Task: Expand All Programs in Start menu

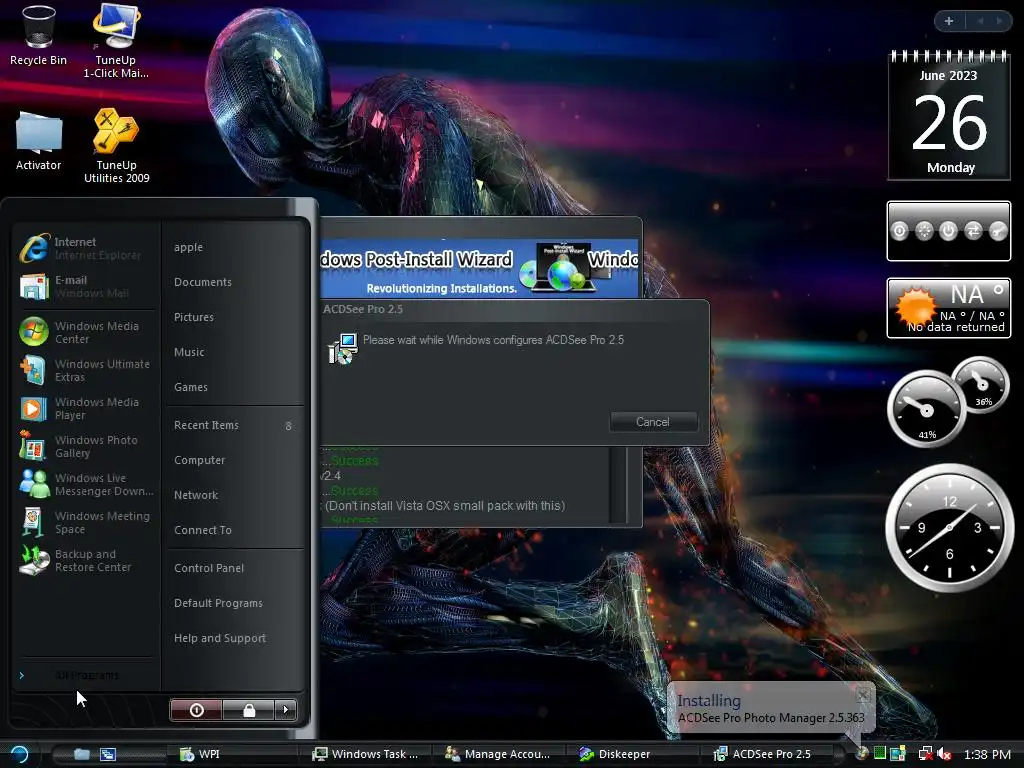Action: click(85, 675)
